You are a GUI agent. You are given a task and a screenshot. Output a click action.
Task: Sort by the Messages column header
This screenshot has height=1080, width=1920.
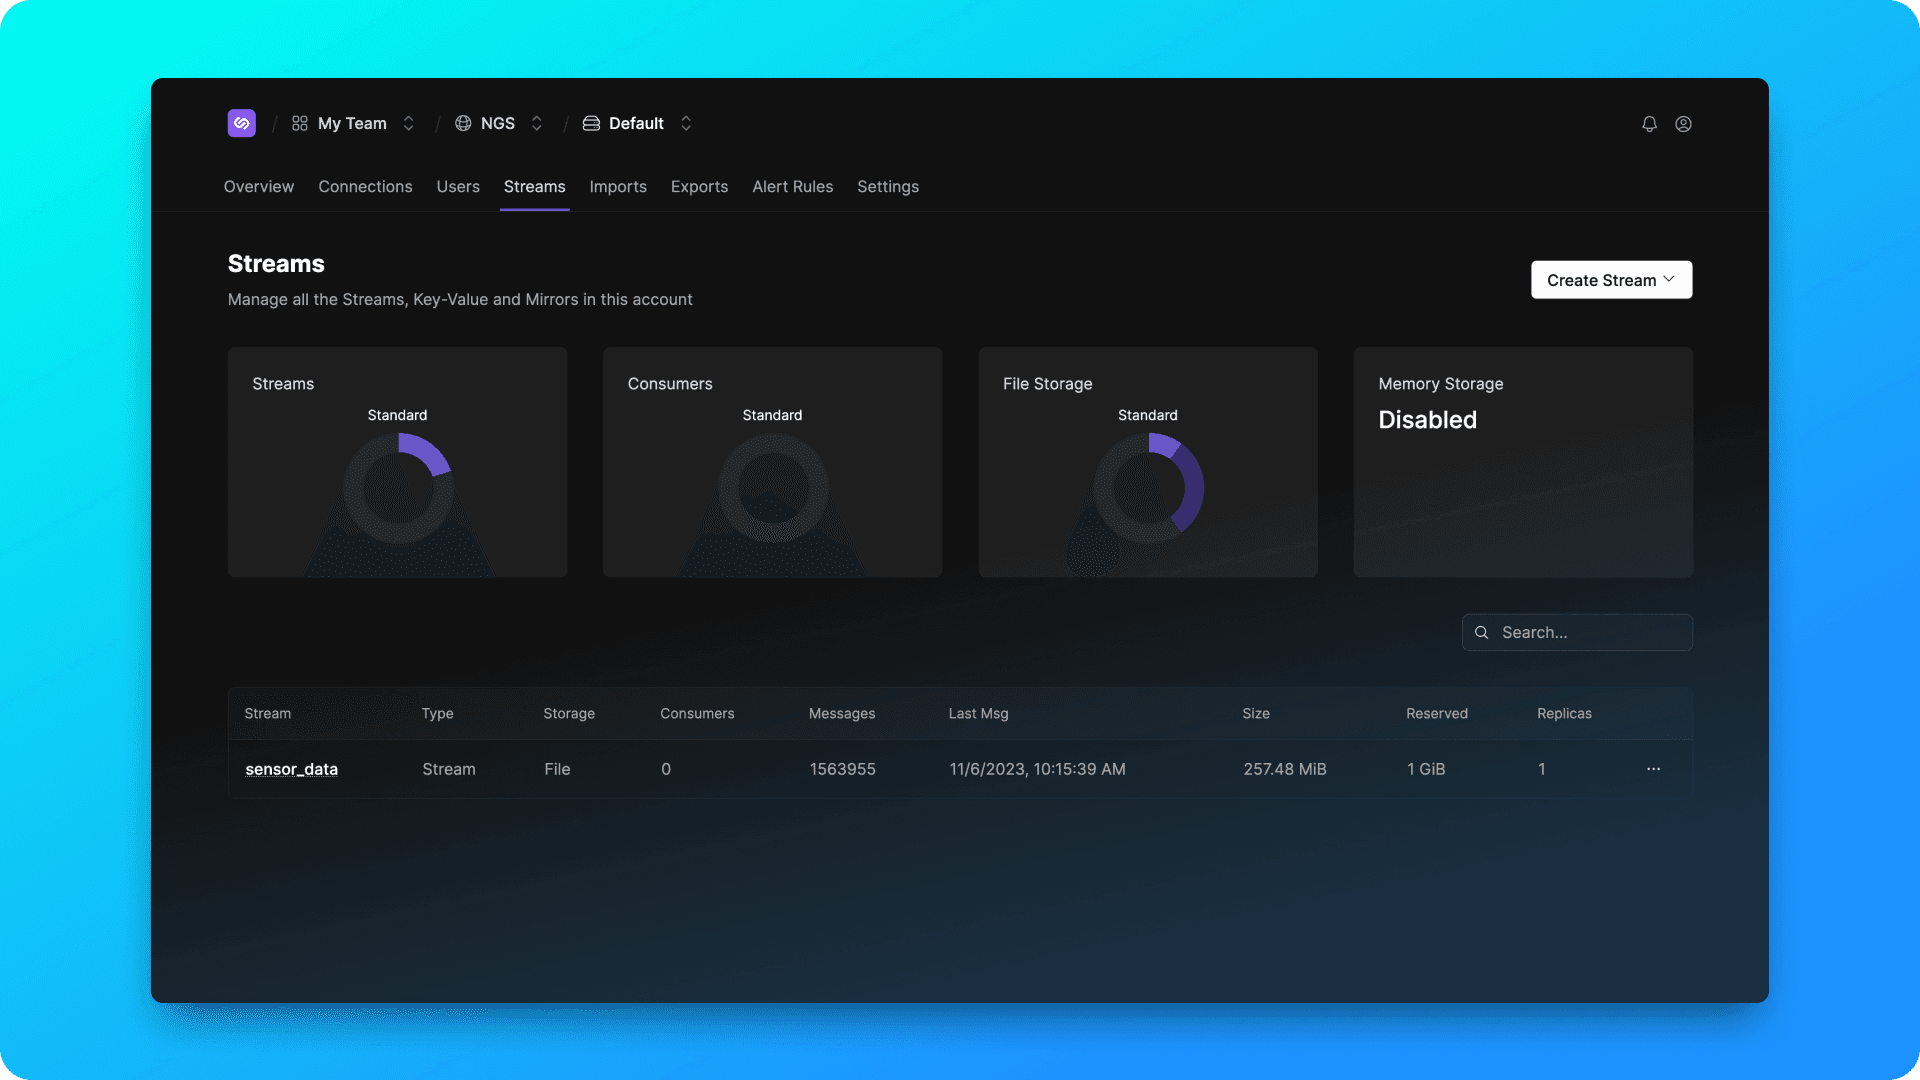[x=841, y=714]
